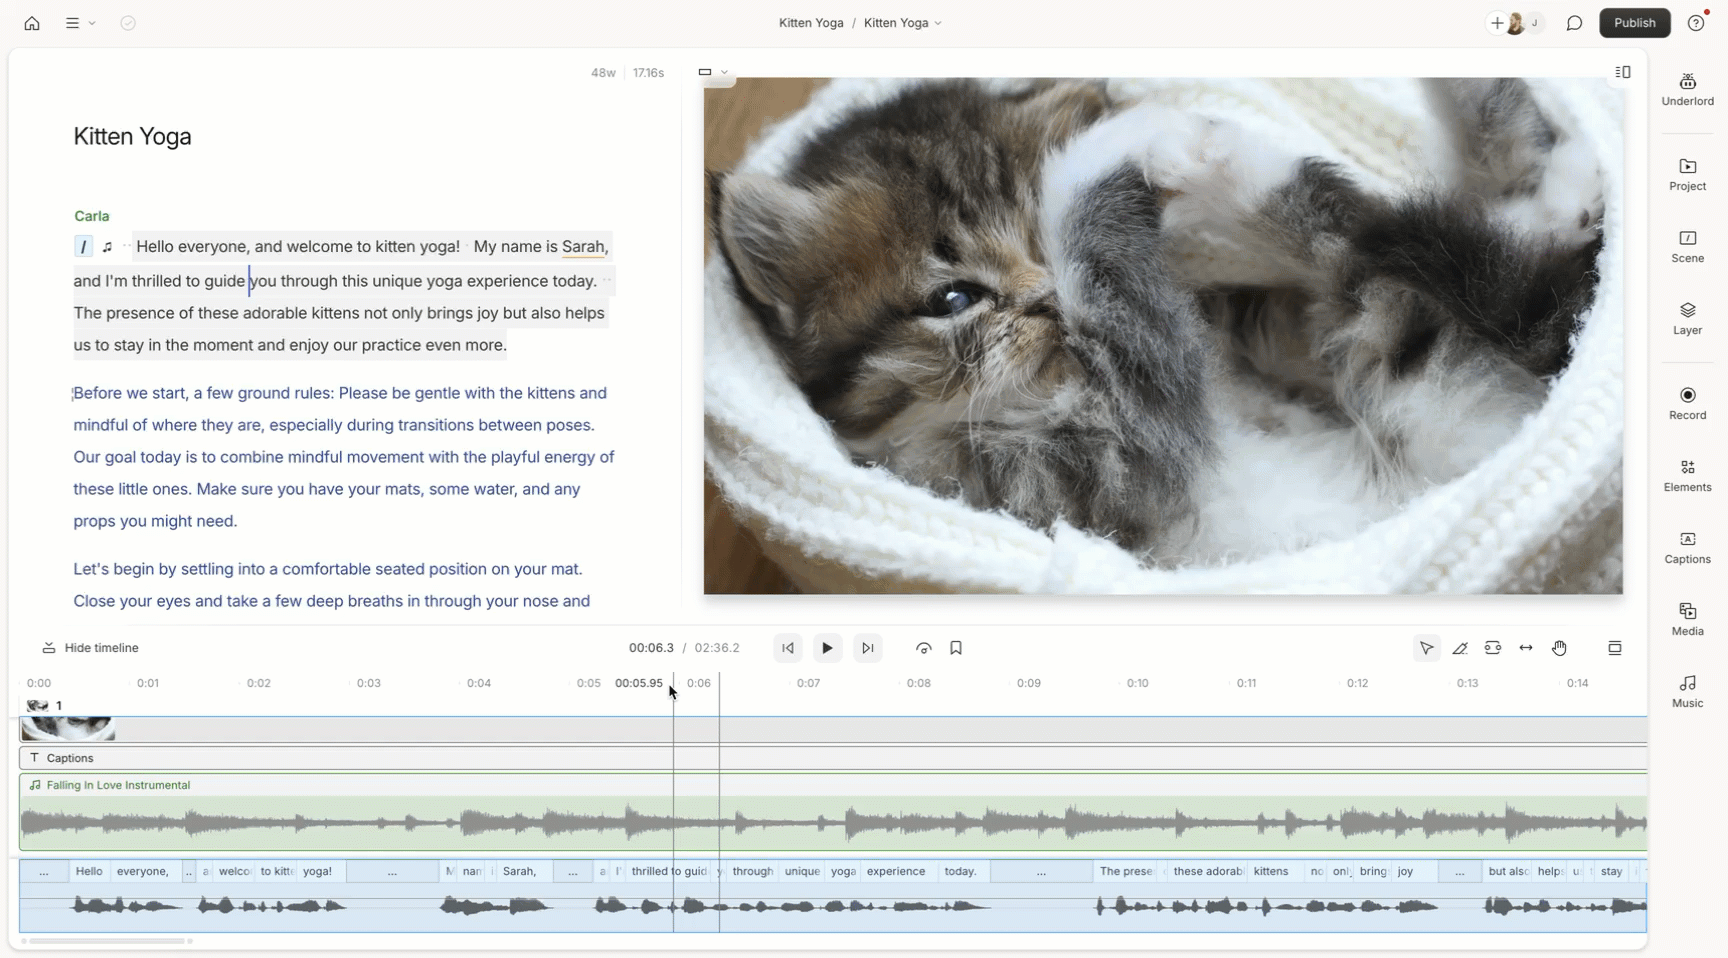The image size is (1728, 958).
Task: Hide the timeline panel
Action: 91,648
